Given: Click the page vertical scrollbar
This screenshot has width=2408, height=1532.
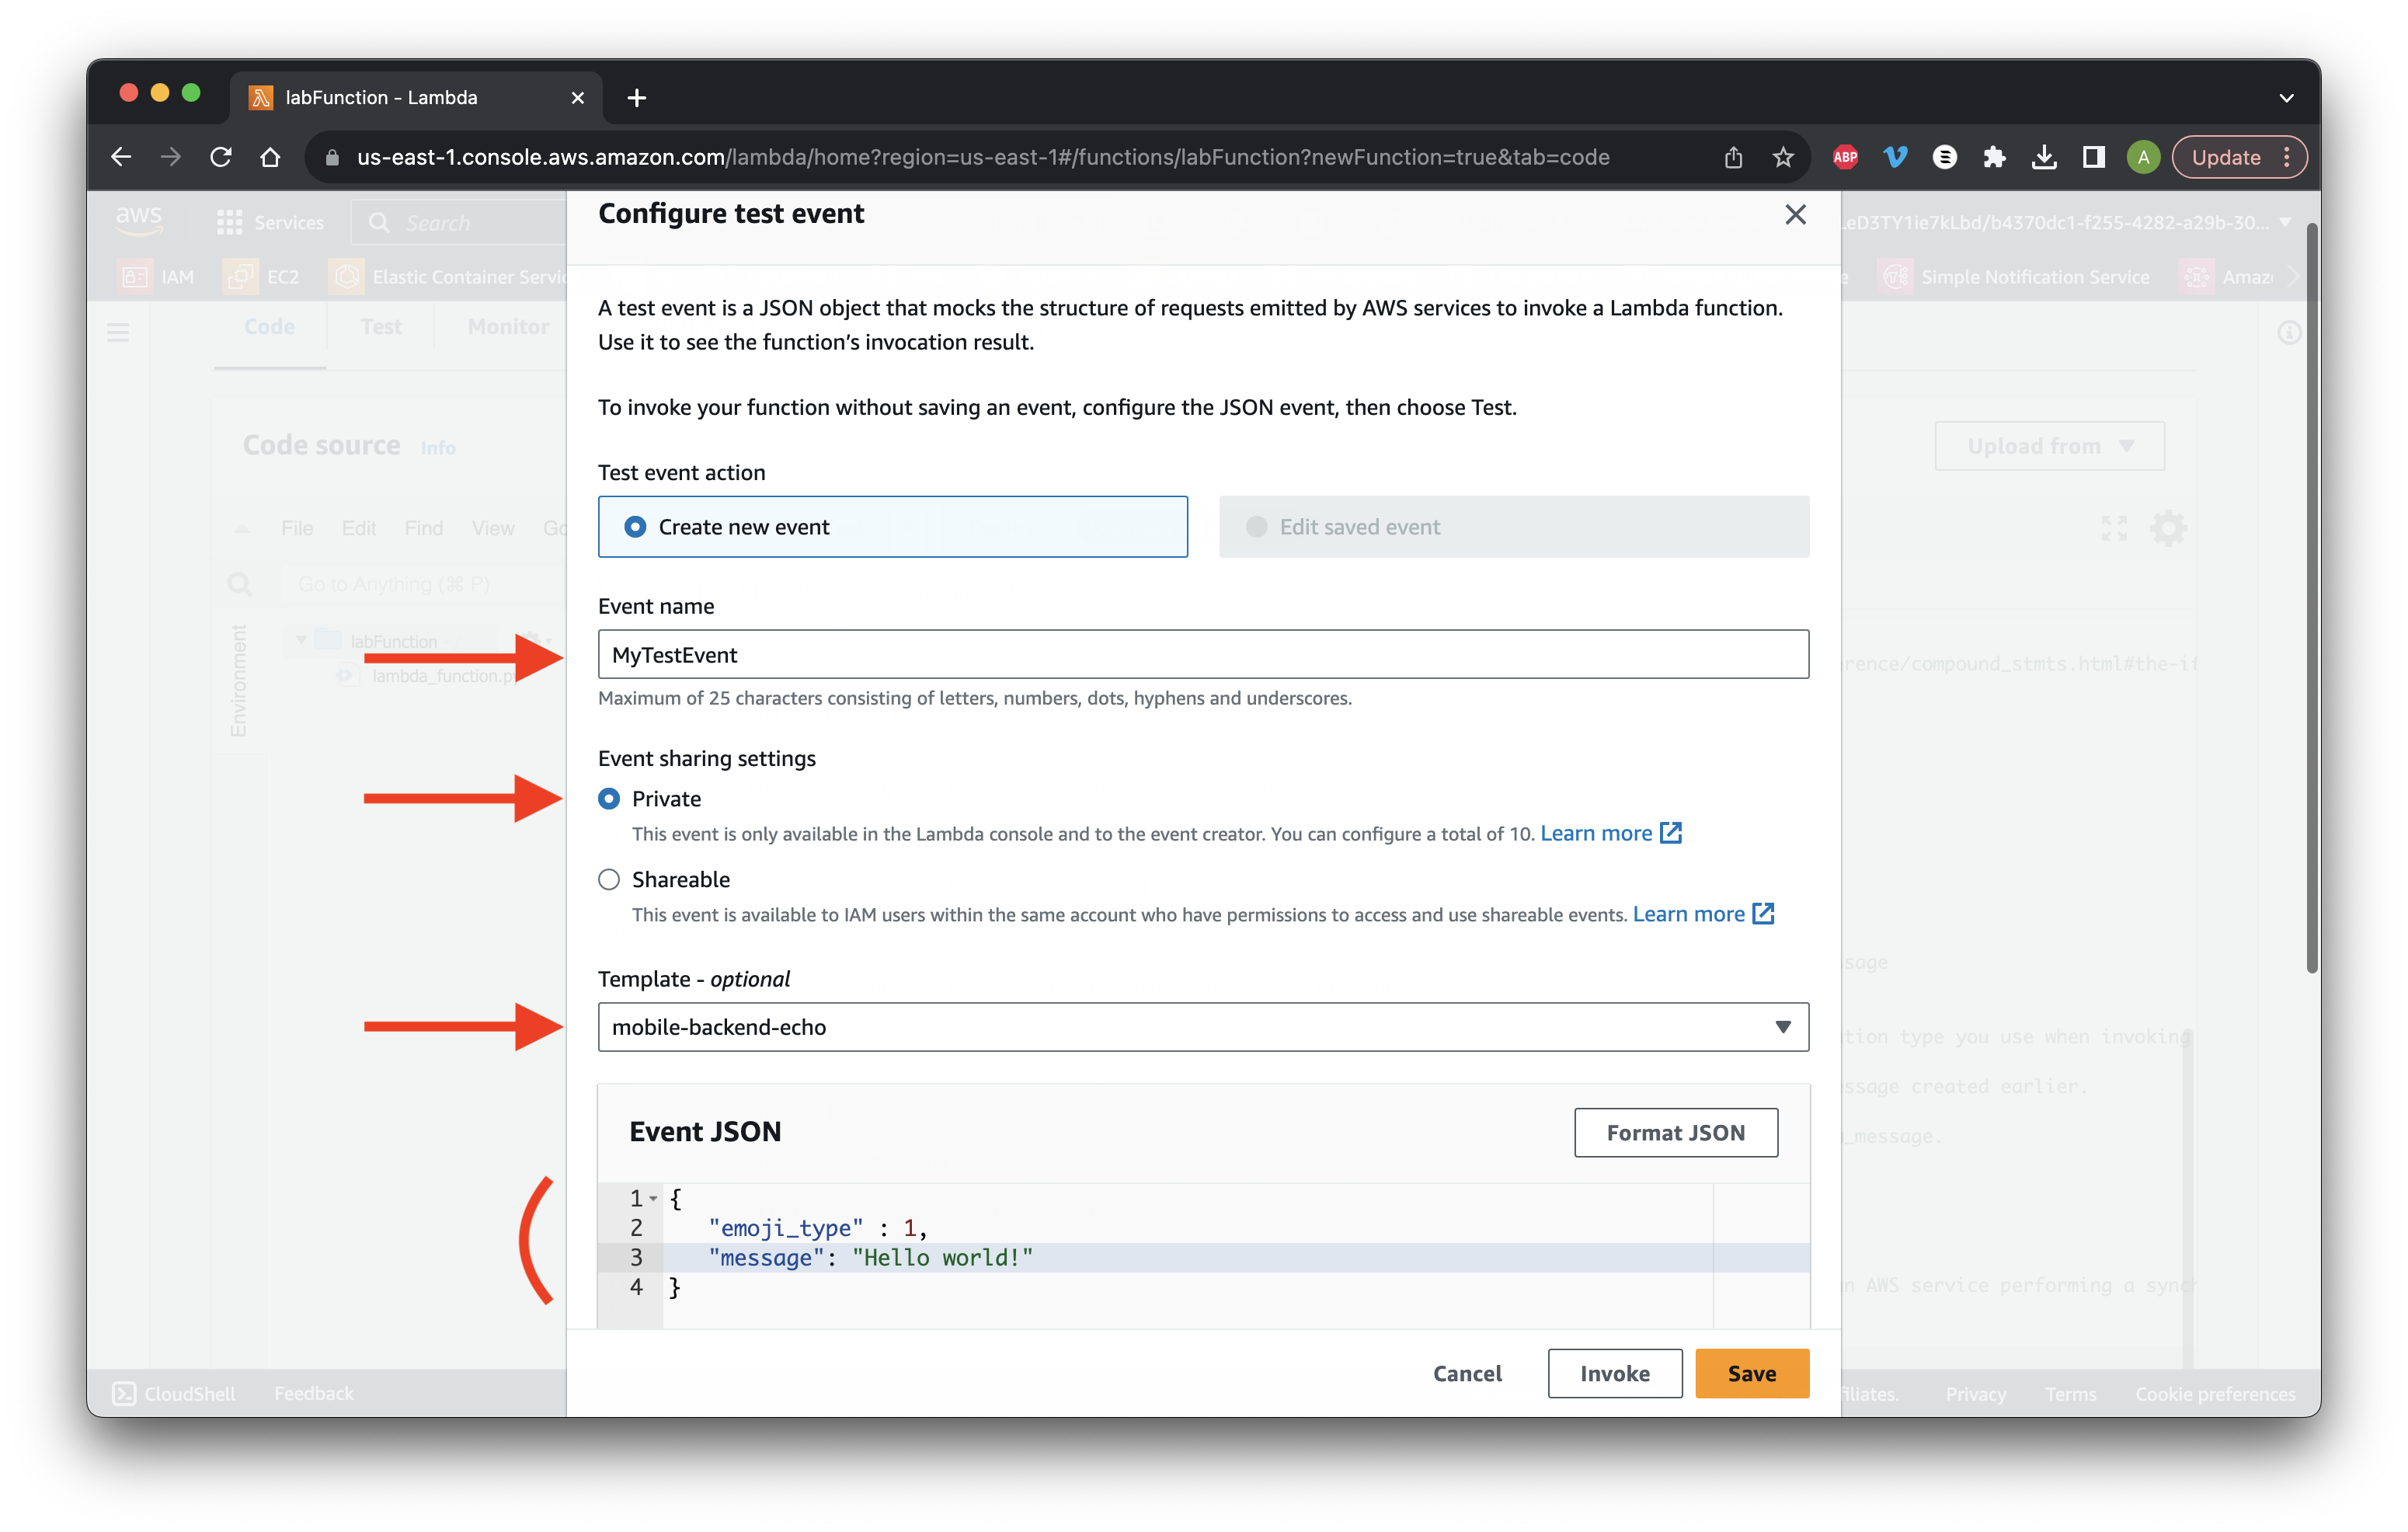Looking at the screenshot, I should 2311,600.
